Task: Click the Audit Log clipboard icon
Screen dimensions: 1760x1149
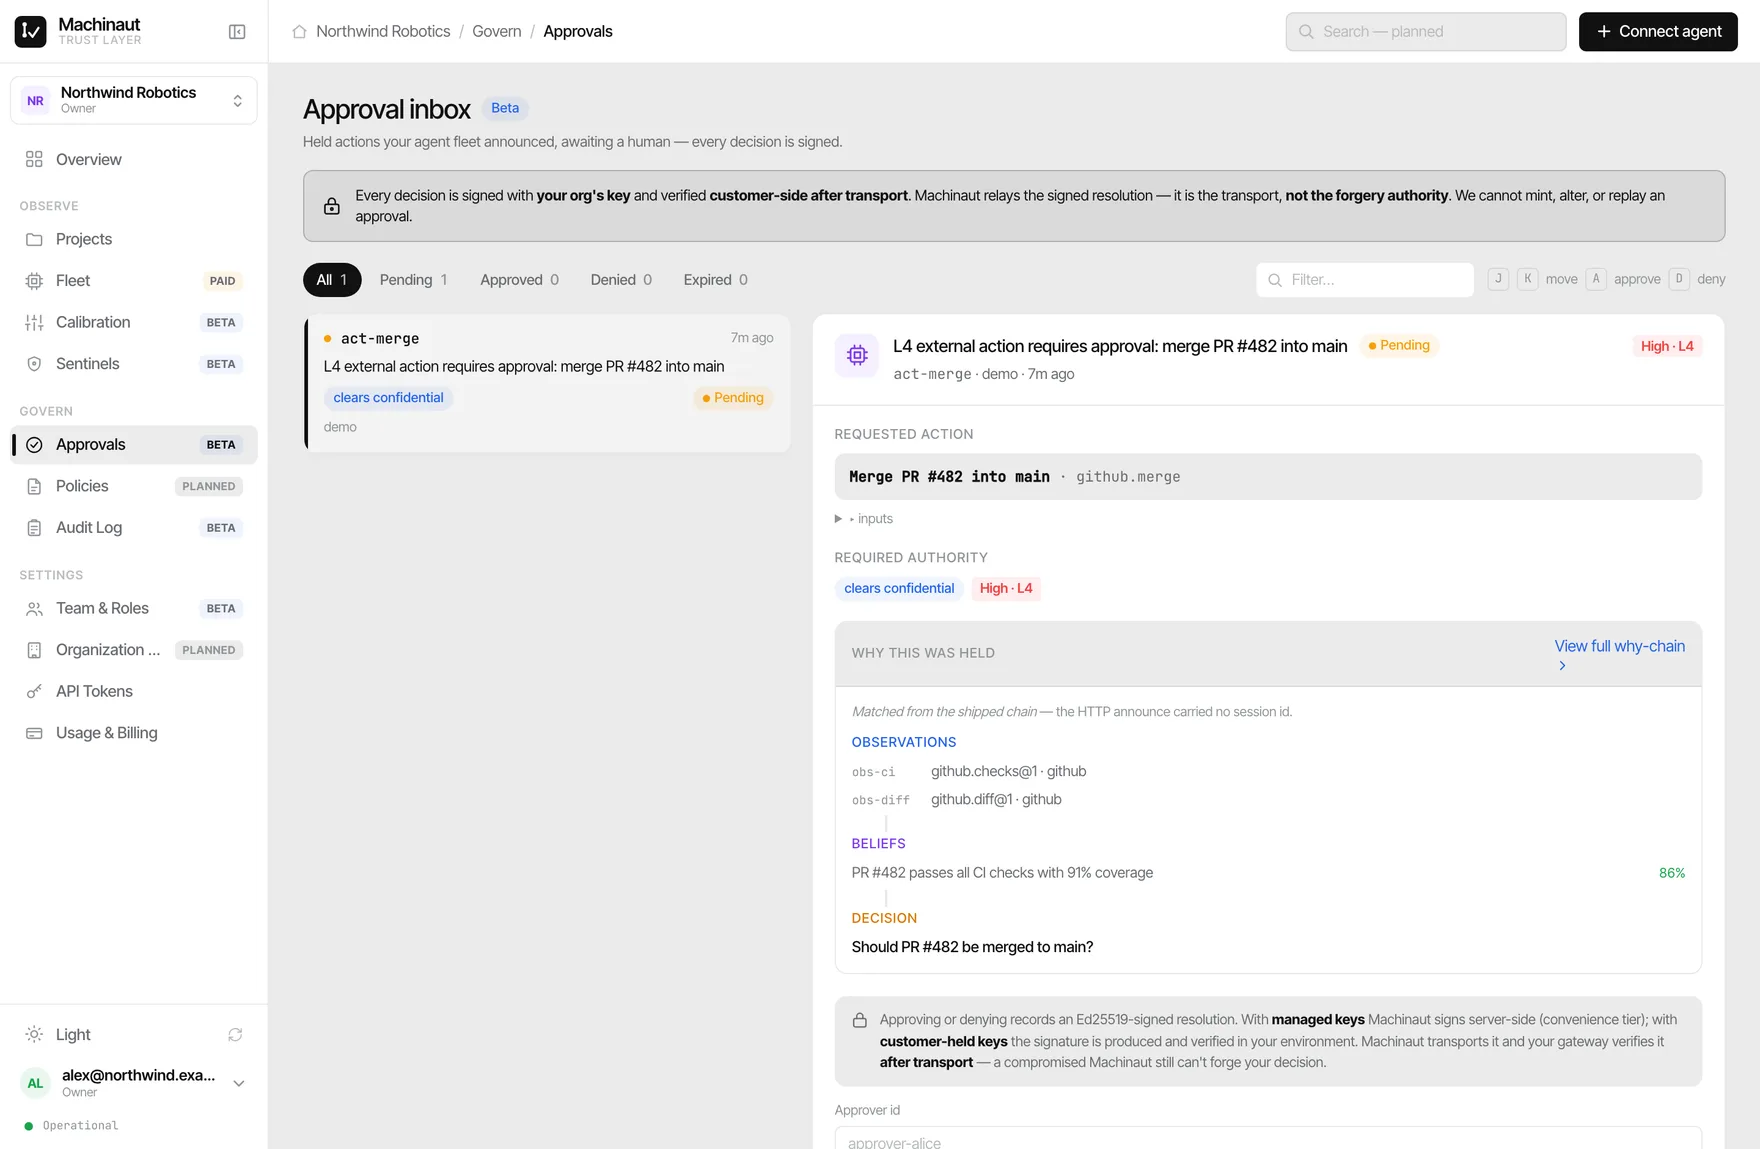Action: coord(34,528)
